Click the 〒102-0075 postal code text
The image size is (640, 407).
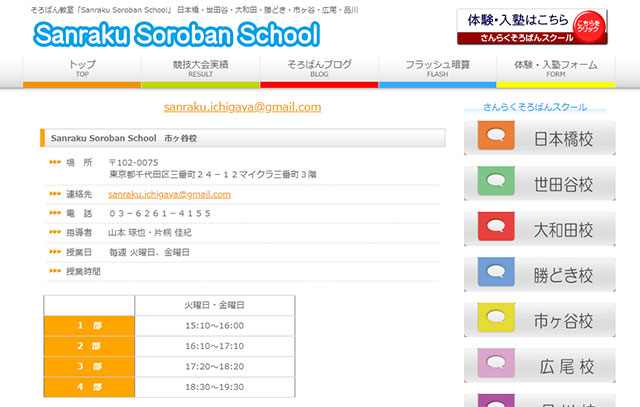133,162
